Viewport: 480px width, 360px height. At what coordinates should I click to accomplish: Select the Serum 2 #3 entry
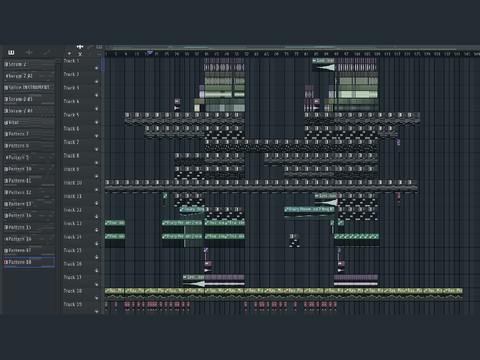tap(29, 99)
